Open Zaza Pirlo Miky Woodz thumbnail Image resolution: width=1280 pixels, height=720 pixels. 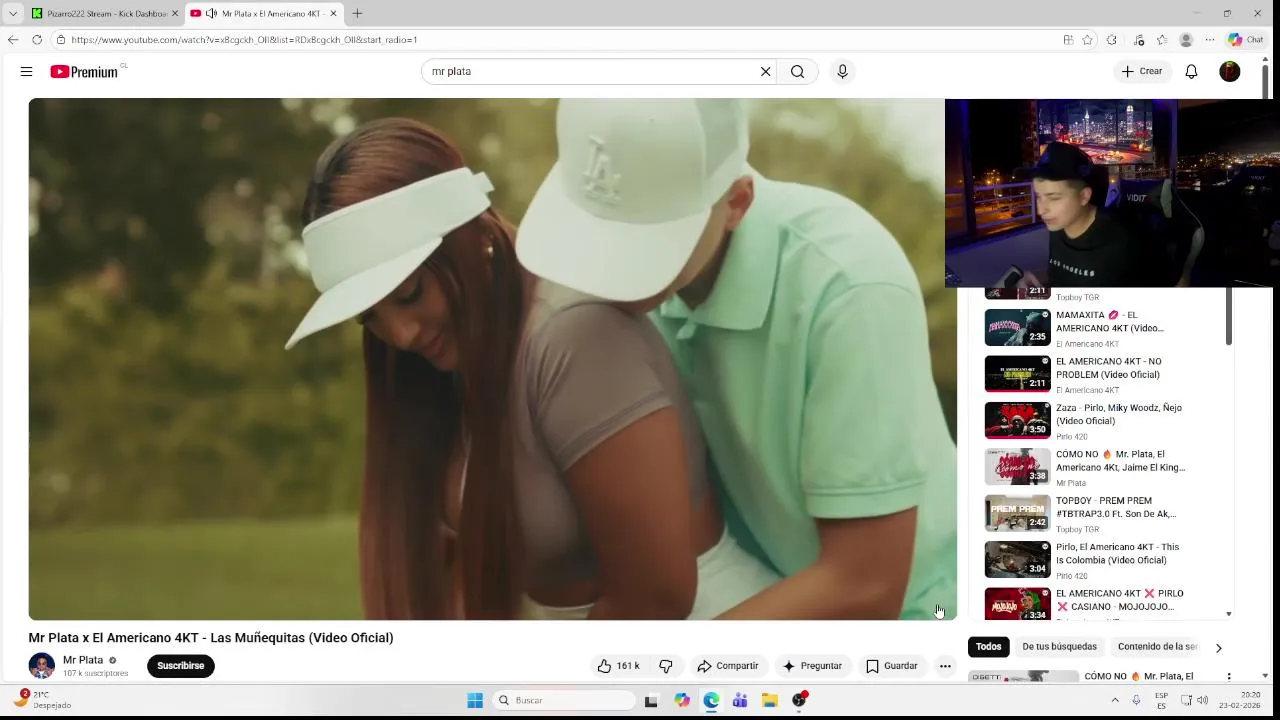click(1018, 420)
